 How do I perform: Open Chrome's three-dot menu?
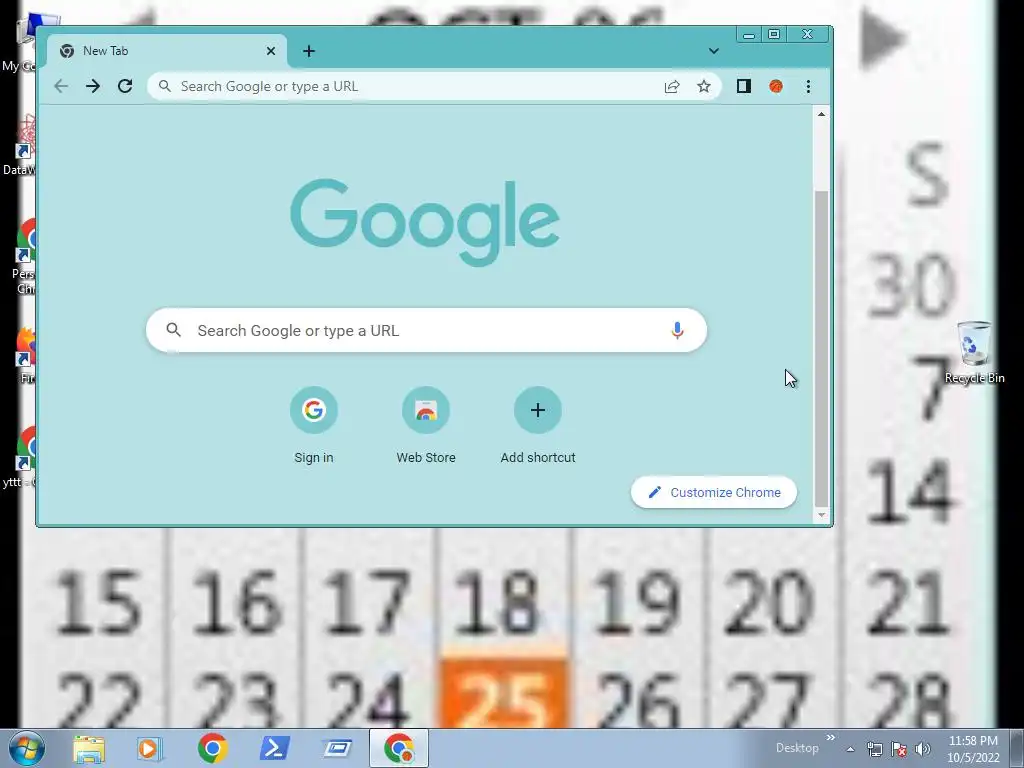808,86
